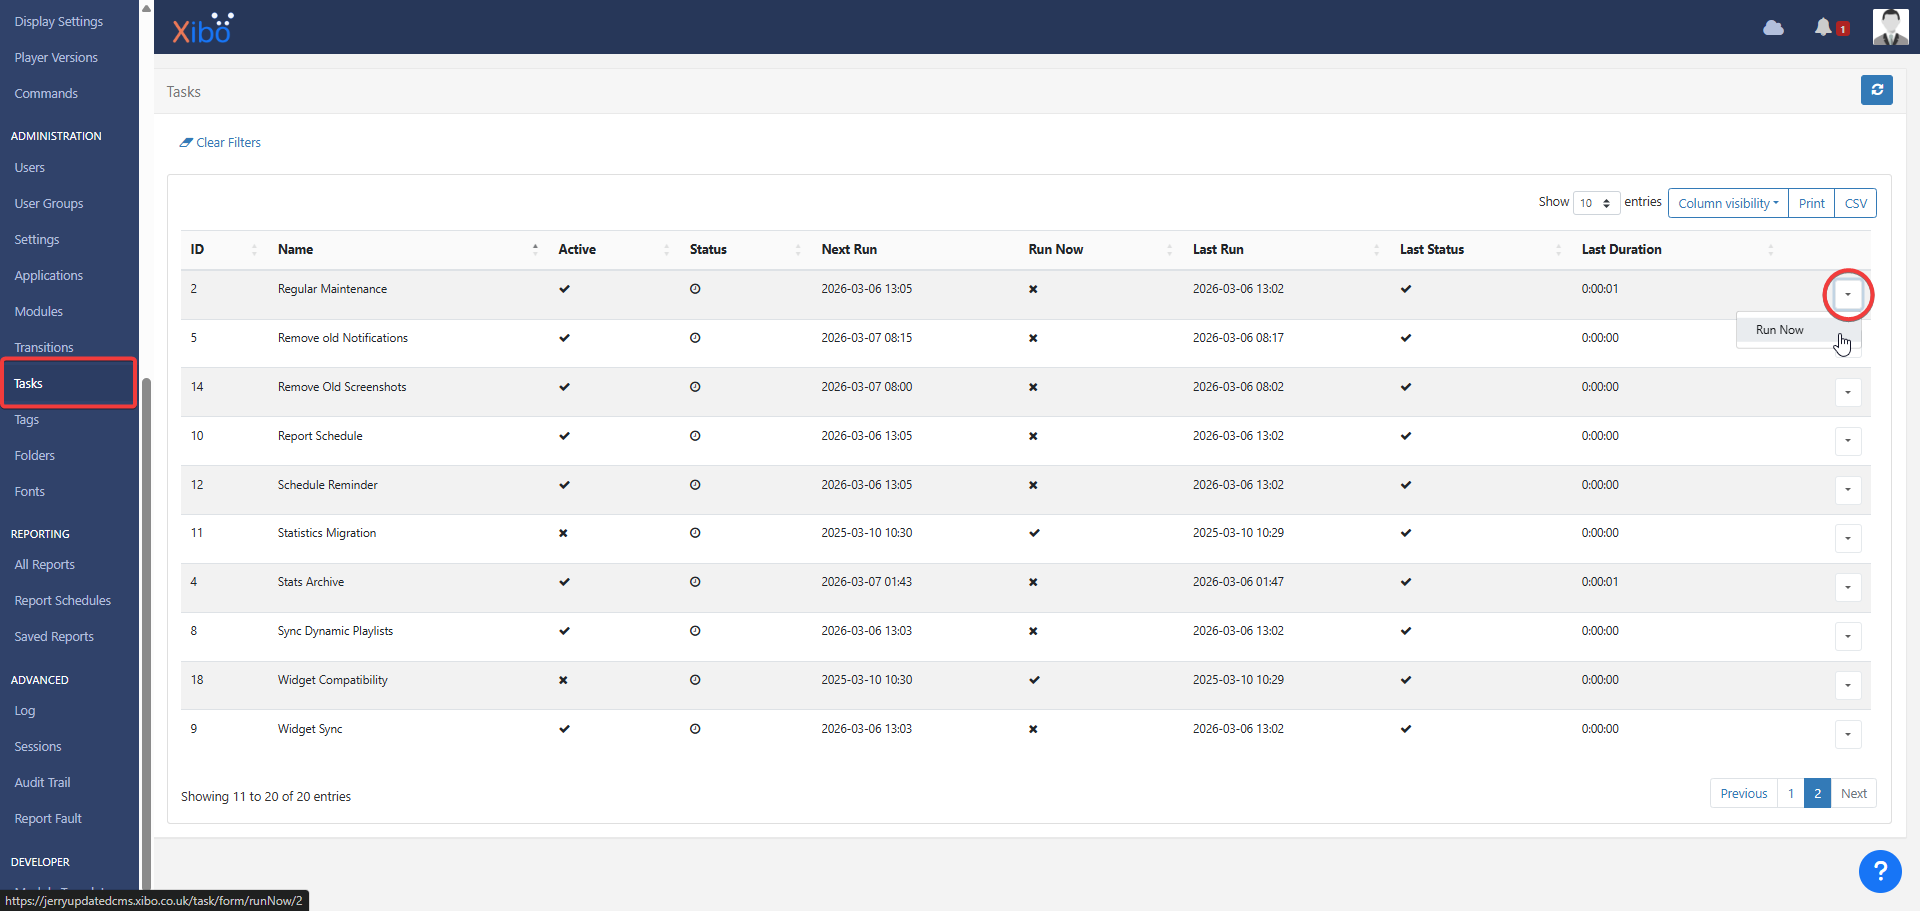Expand row menu for Widget Sync task
Image resolution: width=1920 pixels, height=911 pixels.
tap(1847, 734)
